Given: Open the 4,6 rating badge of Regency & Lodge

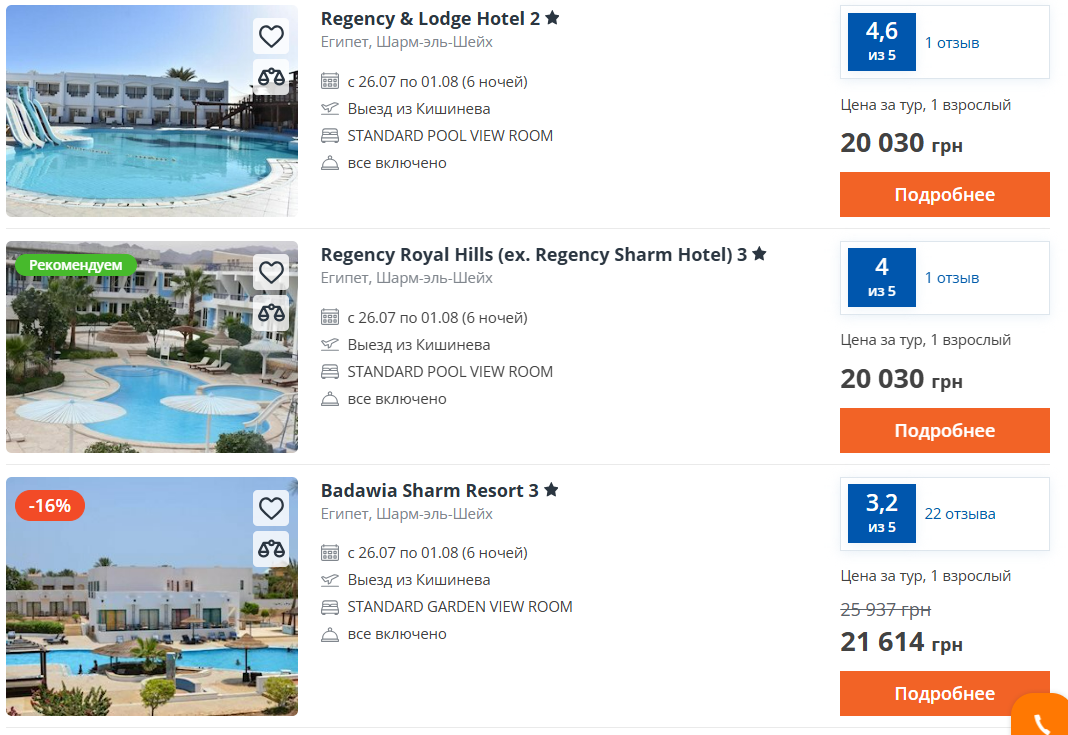Looking at the screenshot, I should pos(881,42).
